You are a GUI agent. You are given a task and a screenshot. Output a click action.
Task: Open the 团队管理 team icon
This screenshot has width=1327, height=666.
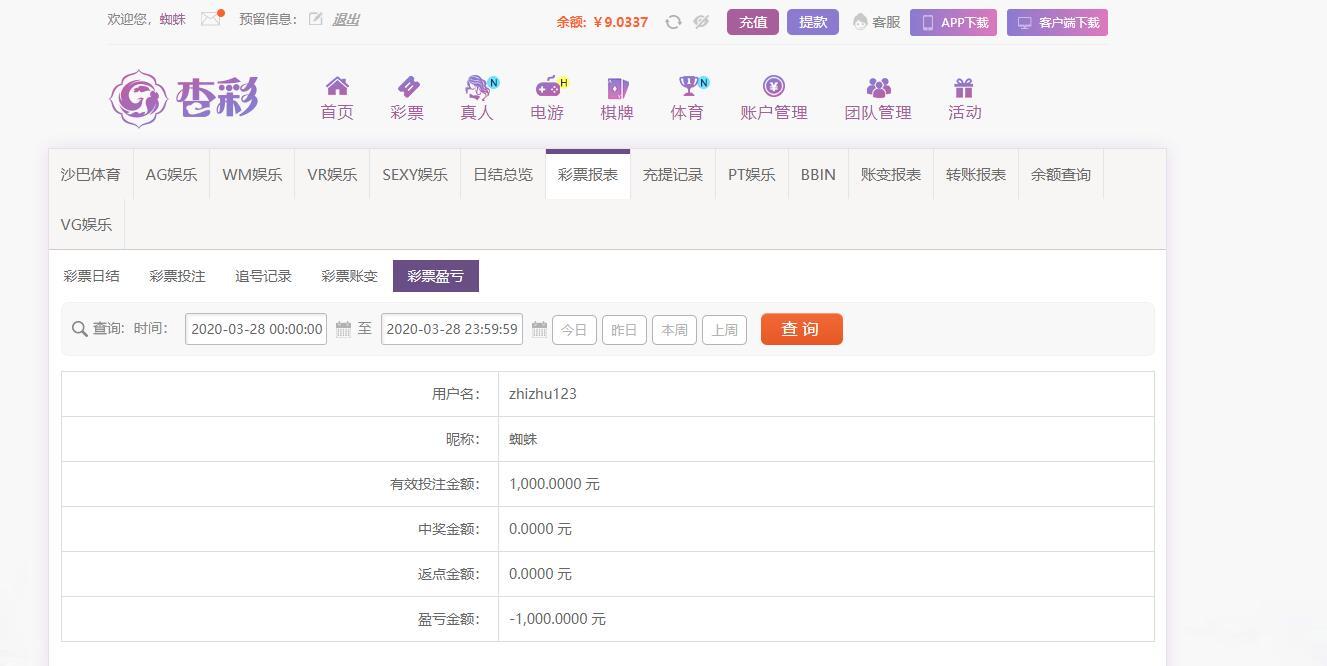878,88
